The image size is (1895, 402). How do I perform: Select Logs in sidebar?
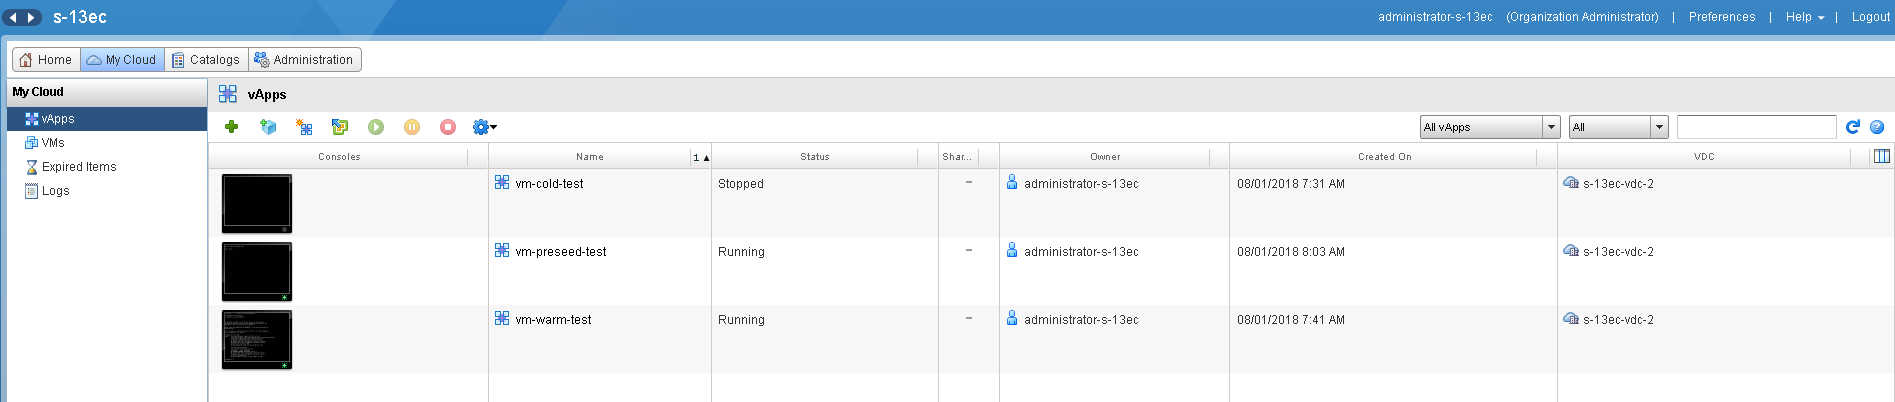pyautogui.click(x=107, y=191)
